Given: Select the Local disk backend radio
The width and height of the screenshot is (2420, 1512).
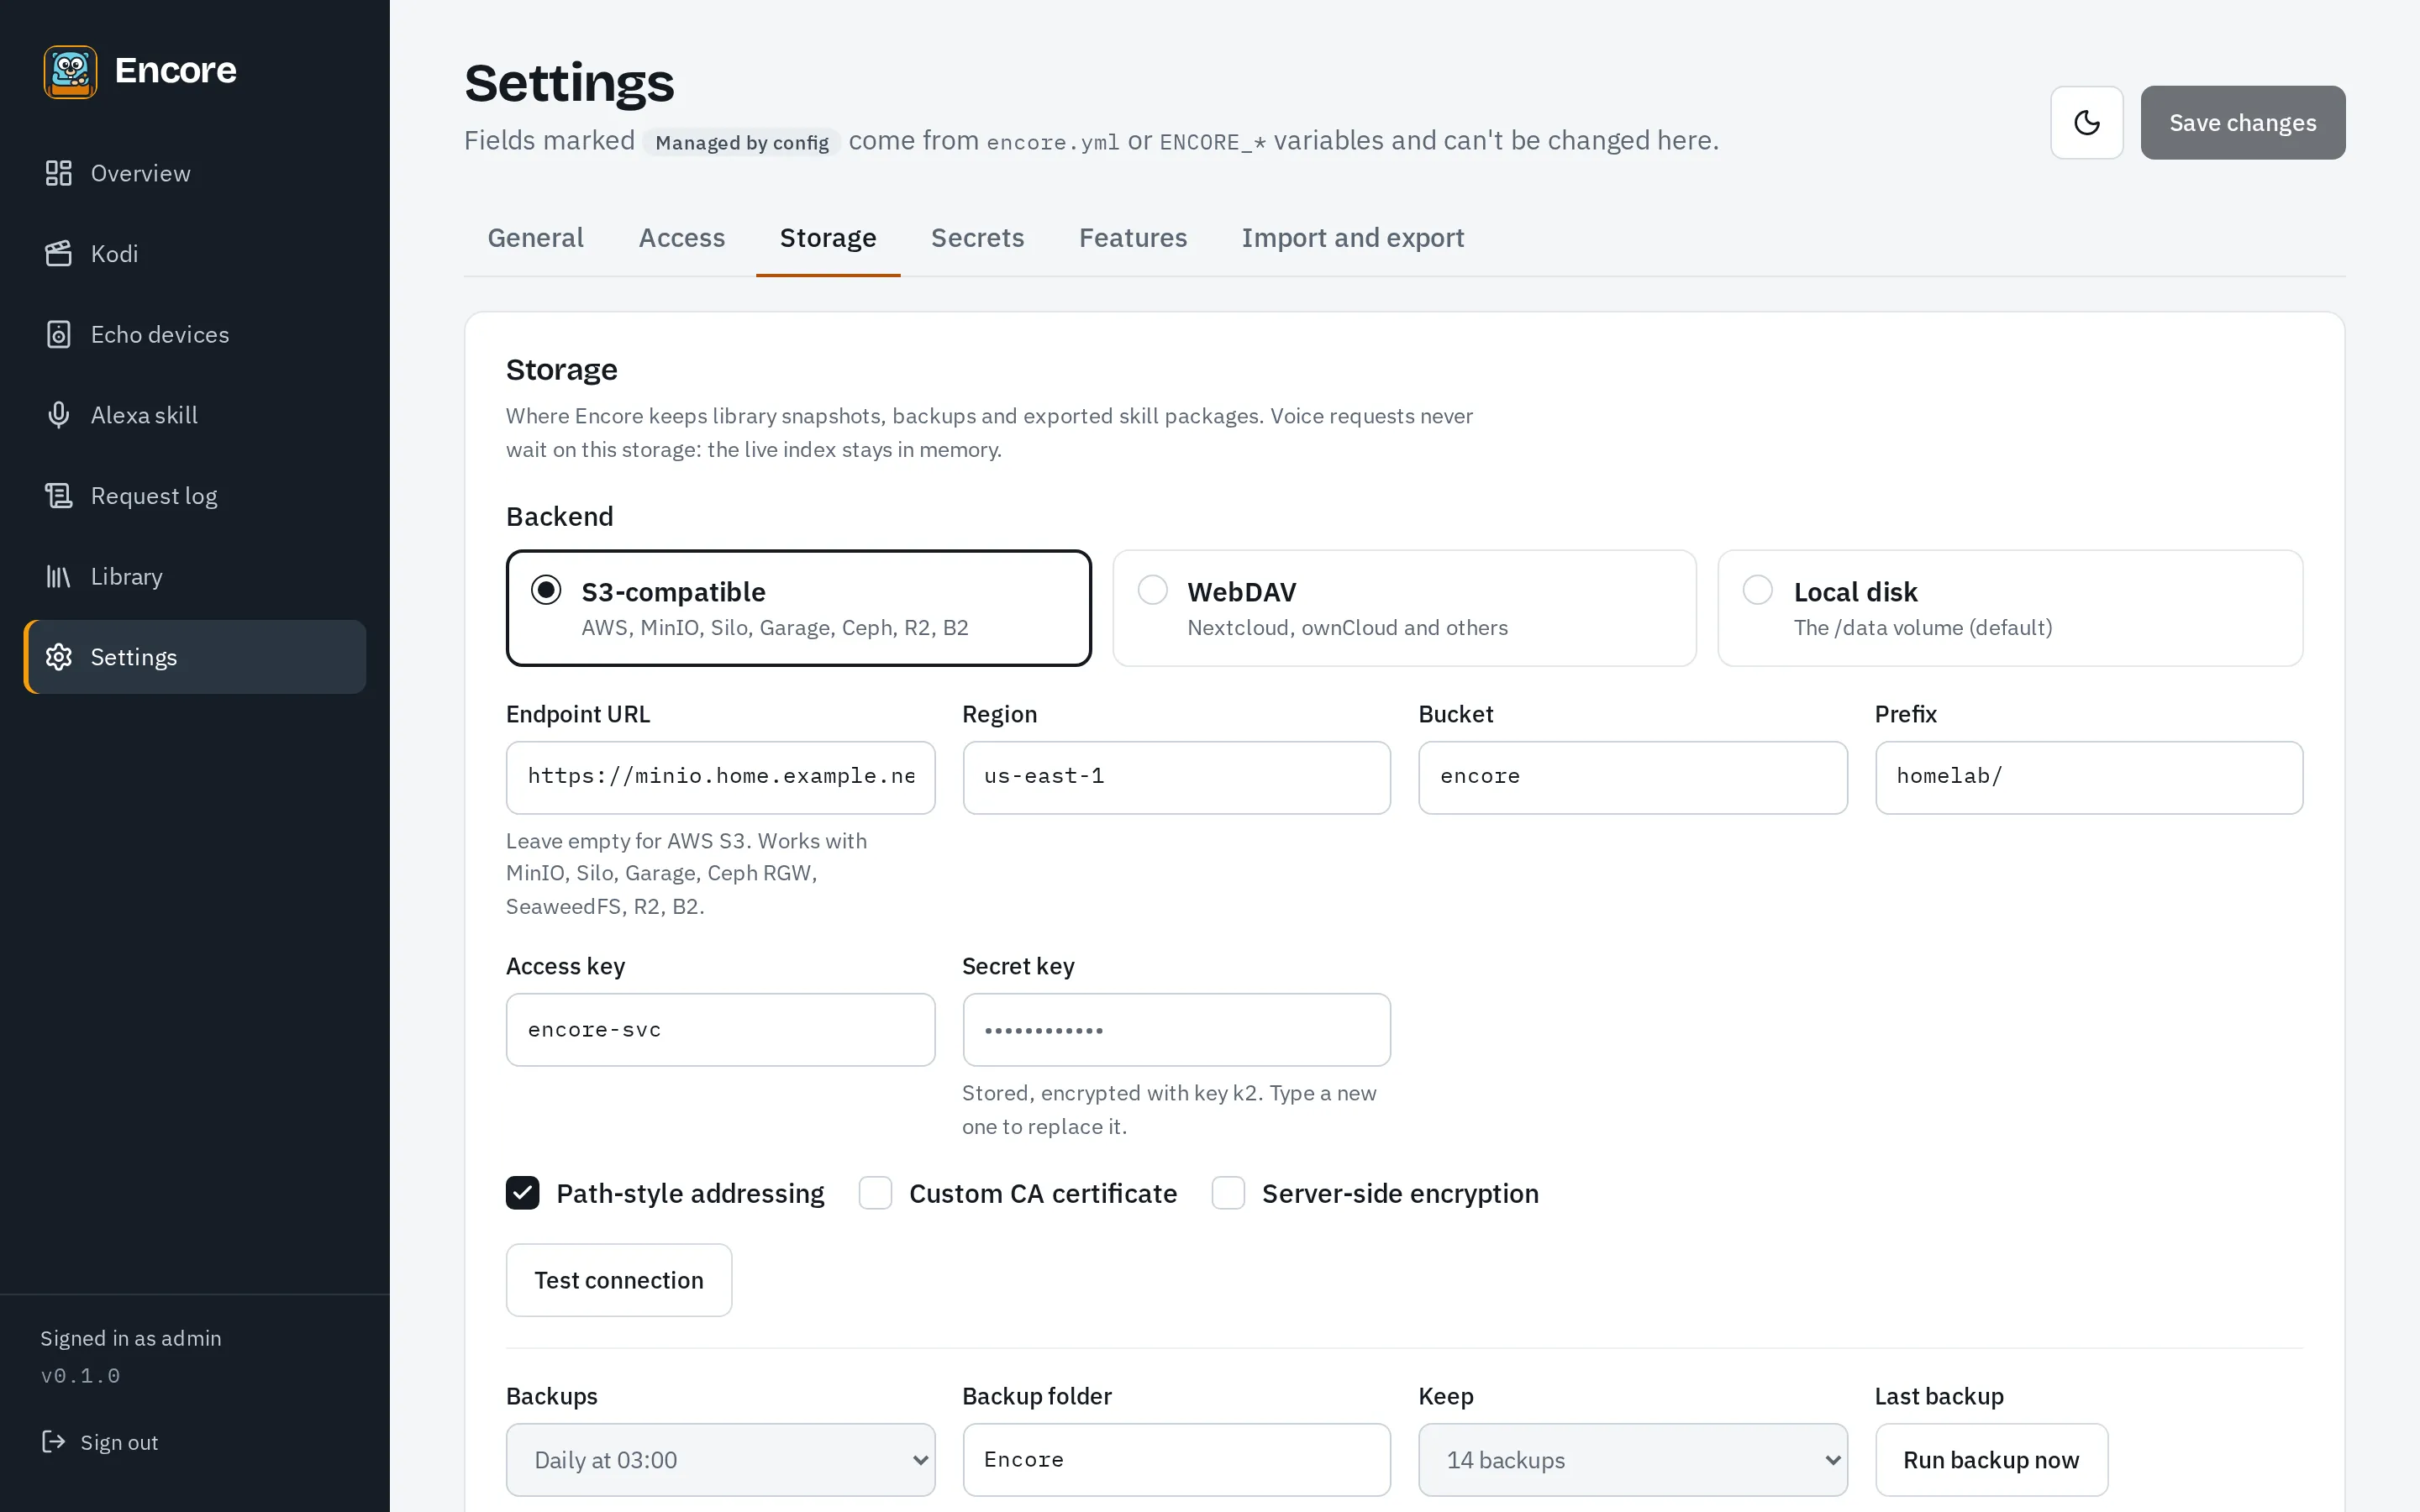Looking at the screenshot, I should pyautogui.click(x=1757, y=590).
